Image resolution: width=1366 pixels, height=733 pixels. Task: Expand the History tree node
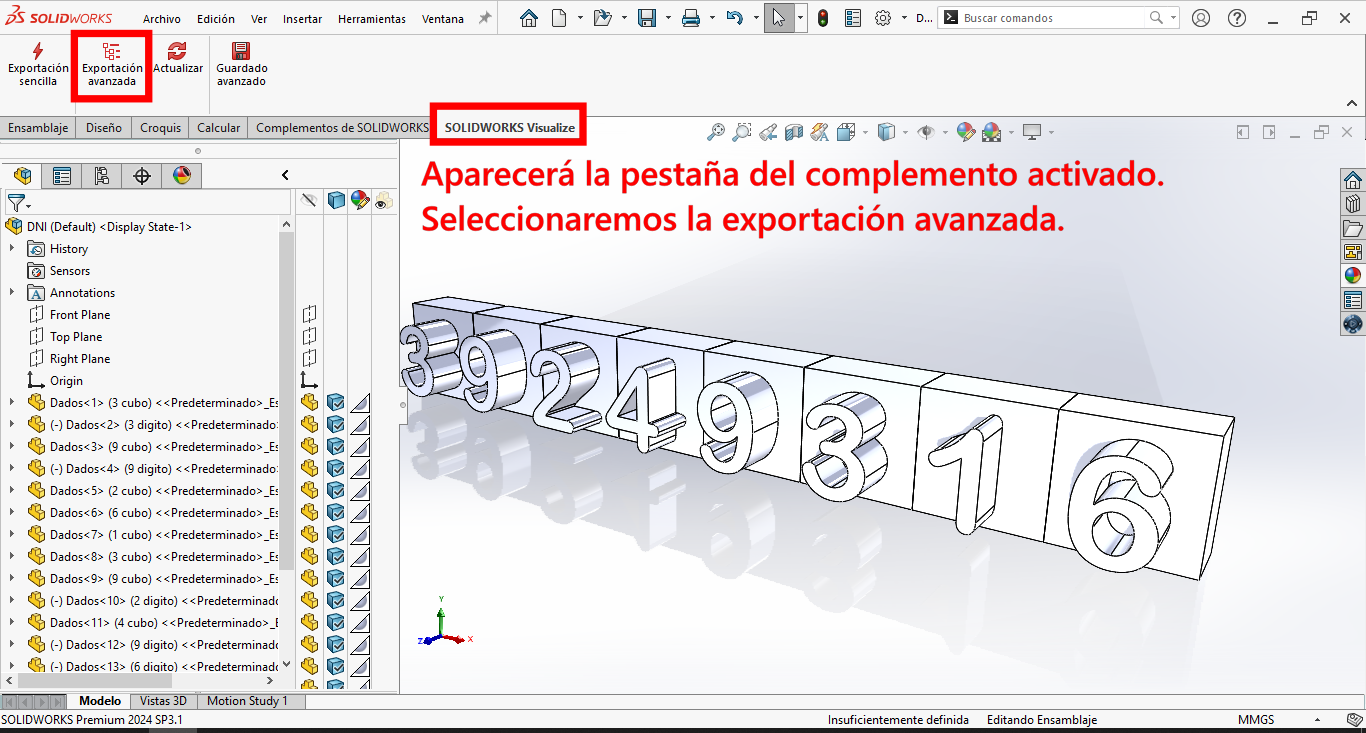tap(12, 249)
